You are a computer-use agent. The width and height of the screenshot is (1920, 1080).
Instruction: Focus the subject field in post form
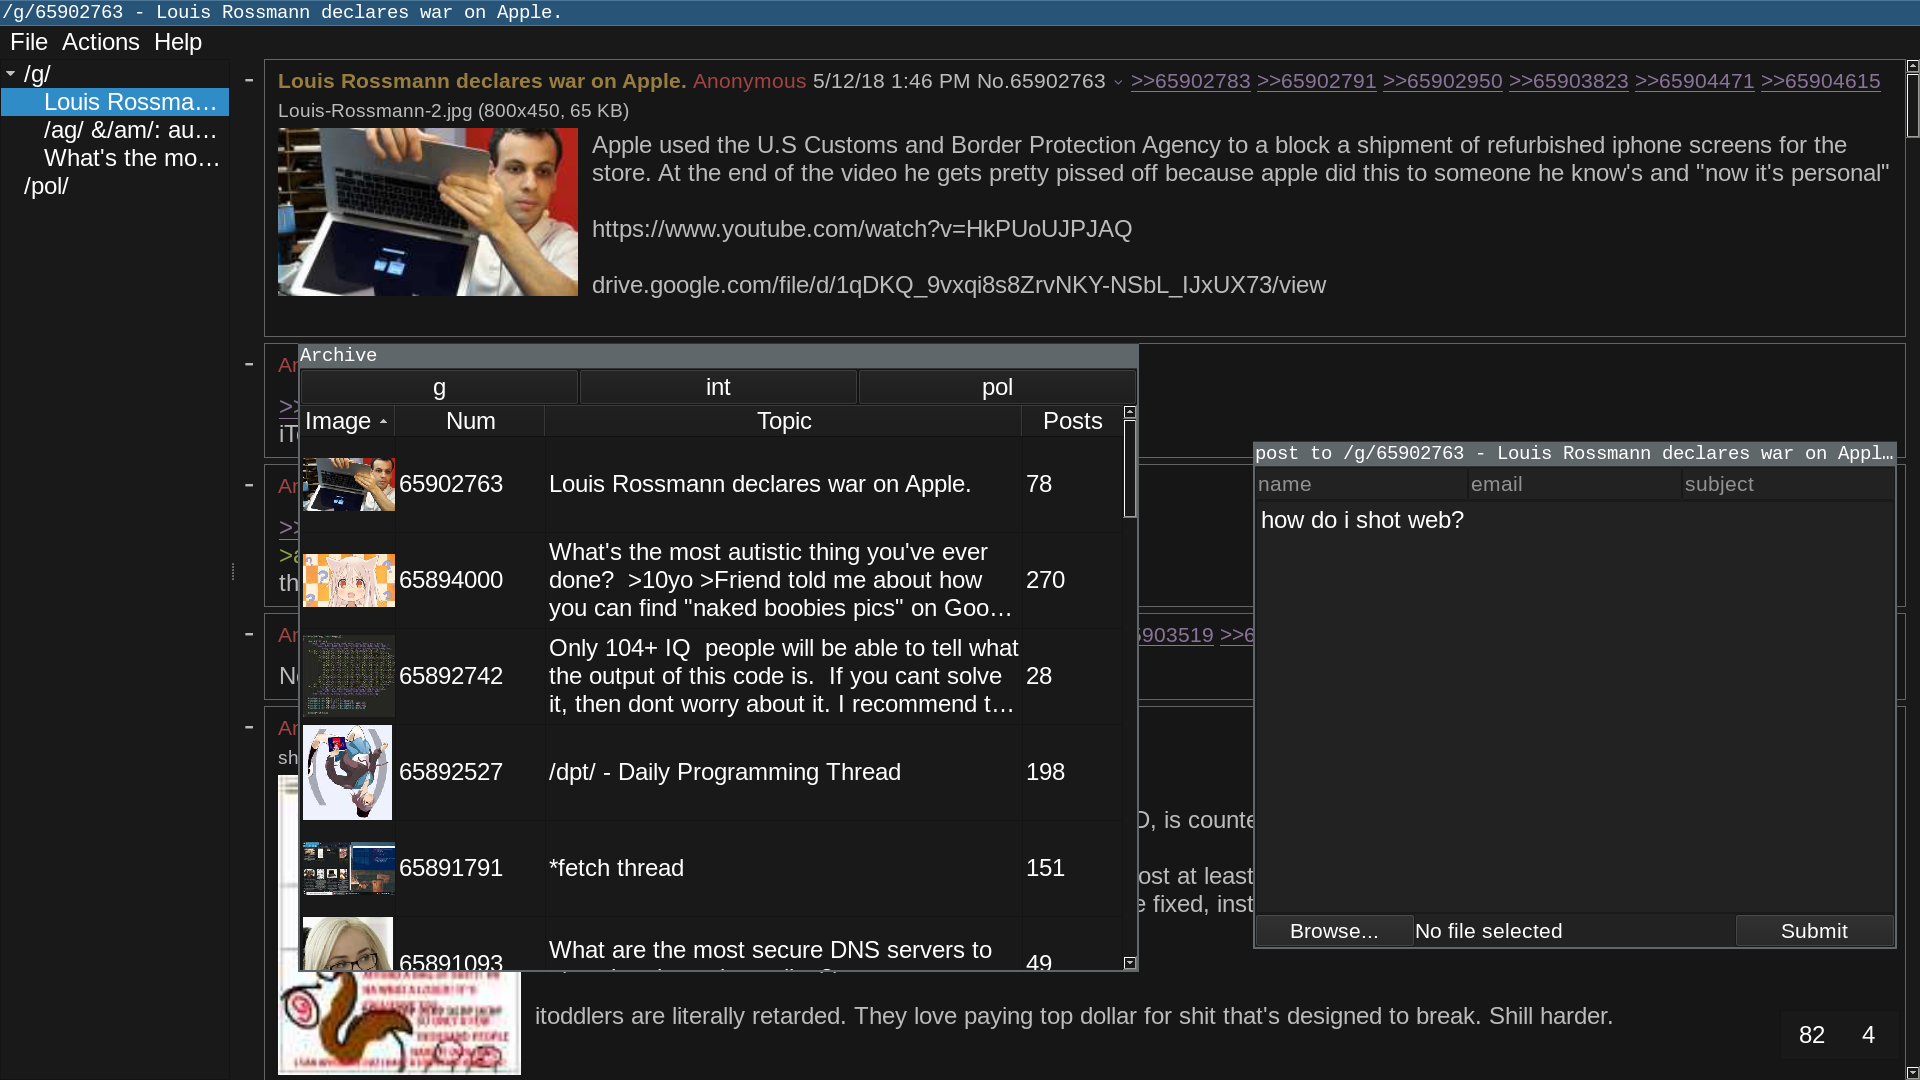click(x=1788, y=485)
